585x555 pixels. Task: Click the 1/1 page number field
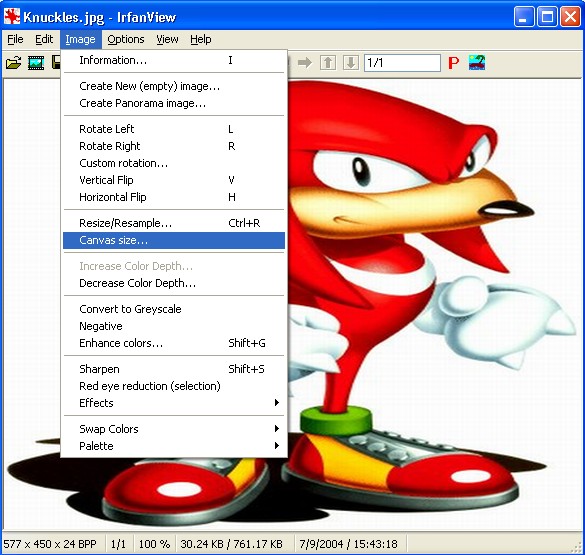click(x=402, y=63)
